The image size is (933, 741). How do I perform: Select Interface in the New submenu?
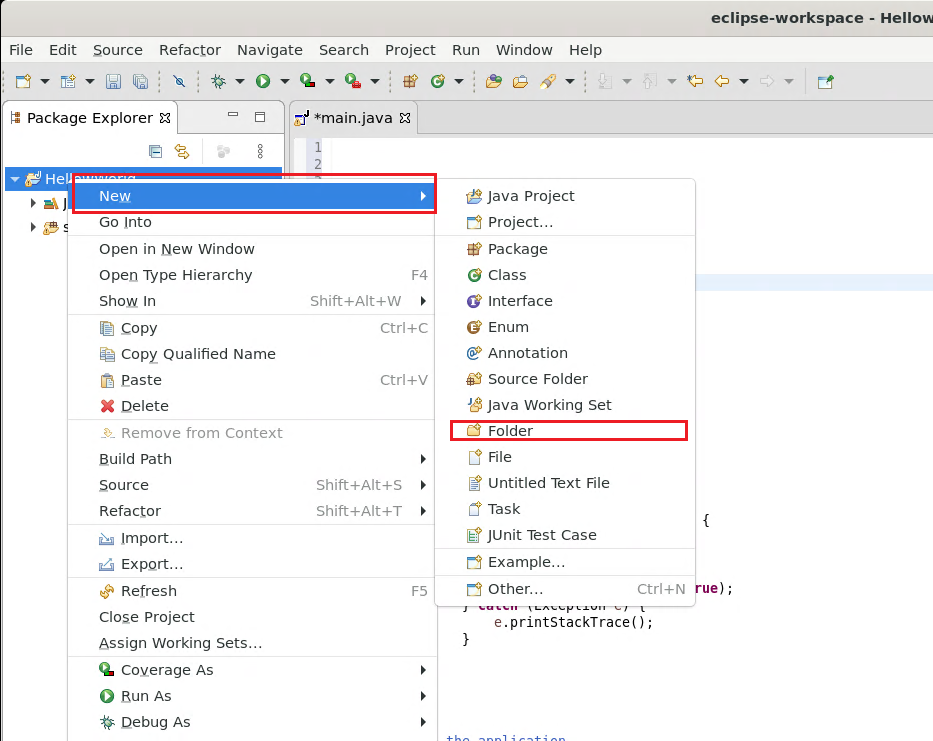click(x=565, y=301)
